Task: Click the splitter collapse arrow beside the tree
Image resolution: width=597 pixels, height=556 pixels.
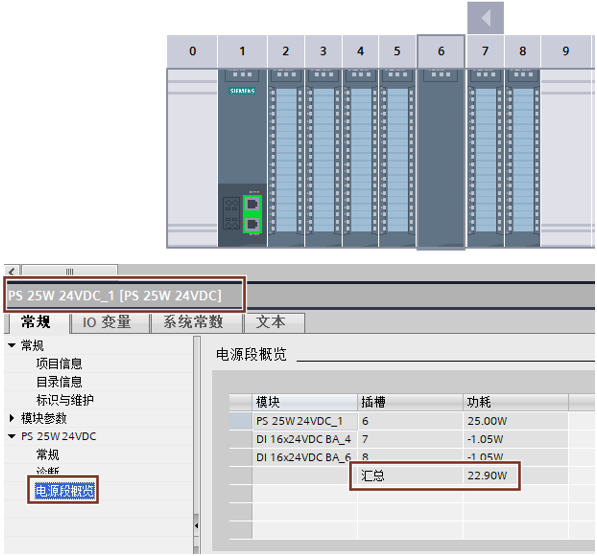Action: pos(196,526)
